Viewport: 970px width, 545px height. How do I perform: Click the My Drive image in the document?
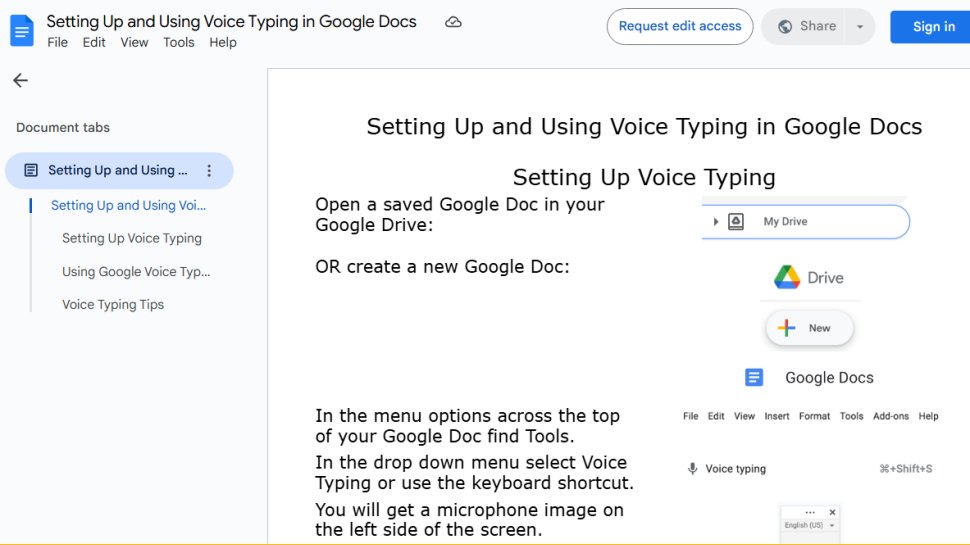point(805,221)
